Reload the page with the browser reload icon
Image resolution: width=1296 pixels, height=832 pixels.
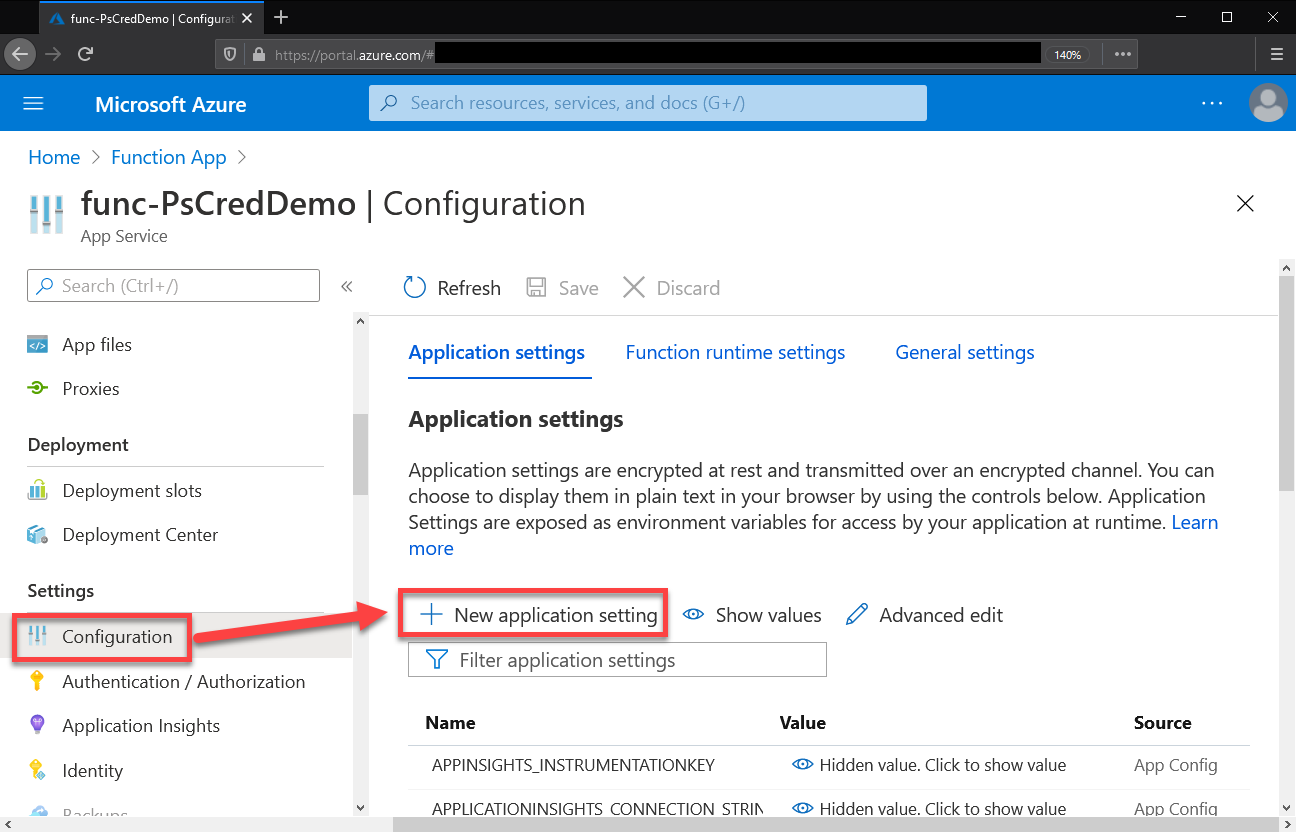(86, 54)
